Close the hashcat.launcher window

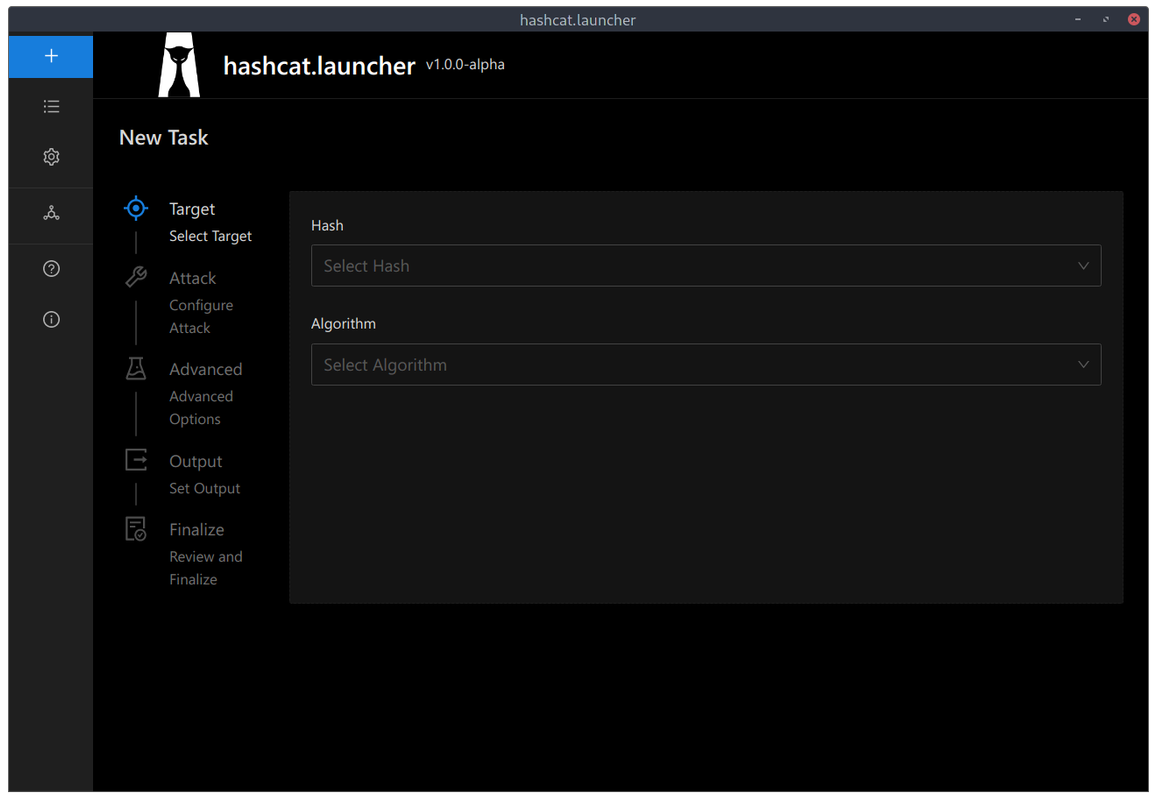[1133, 19]
